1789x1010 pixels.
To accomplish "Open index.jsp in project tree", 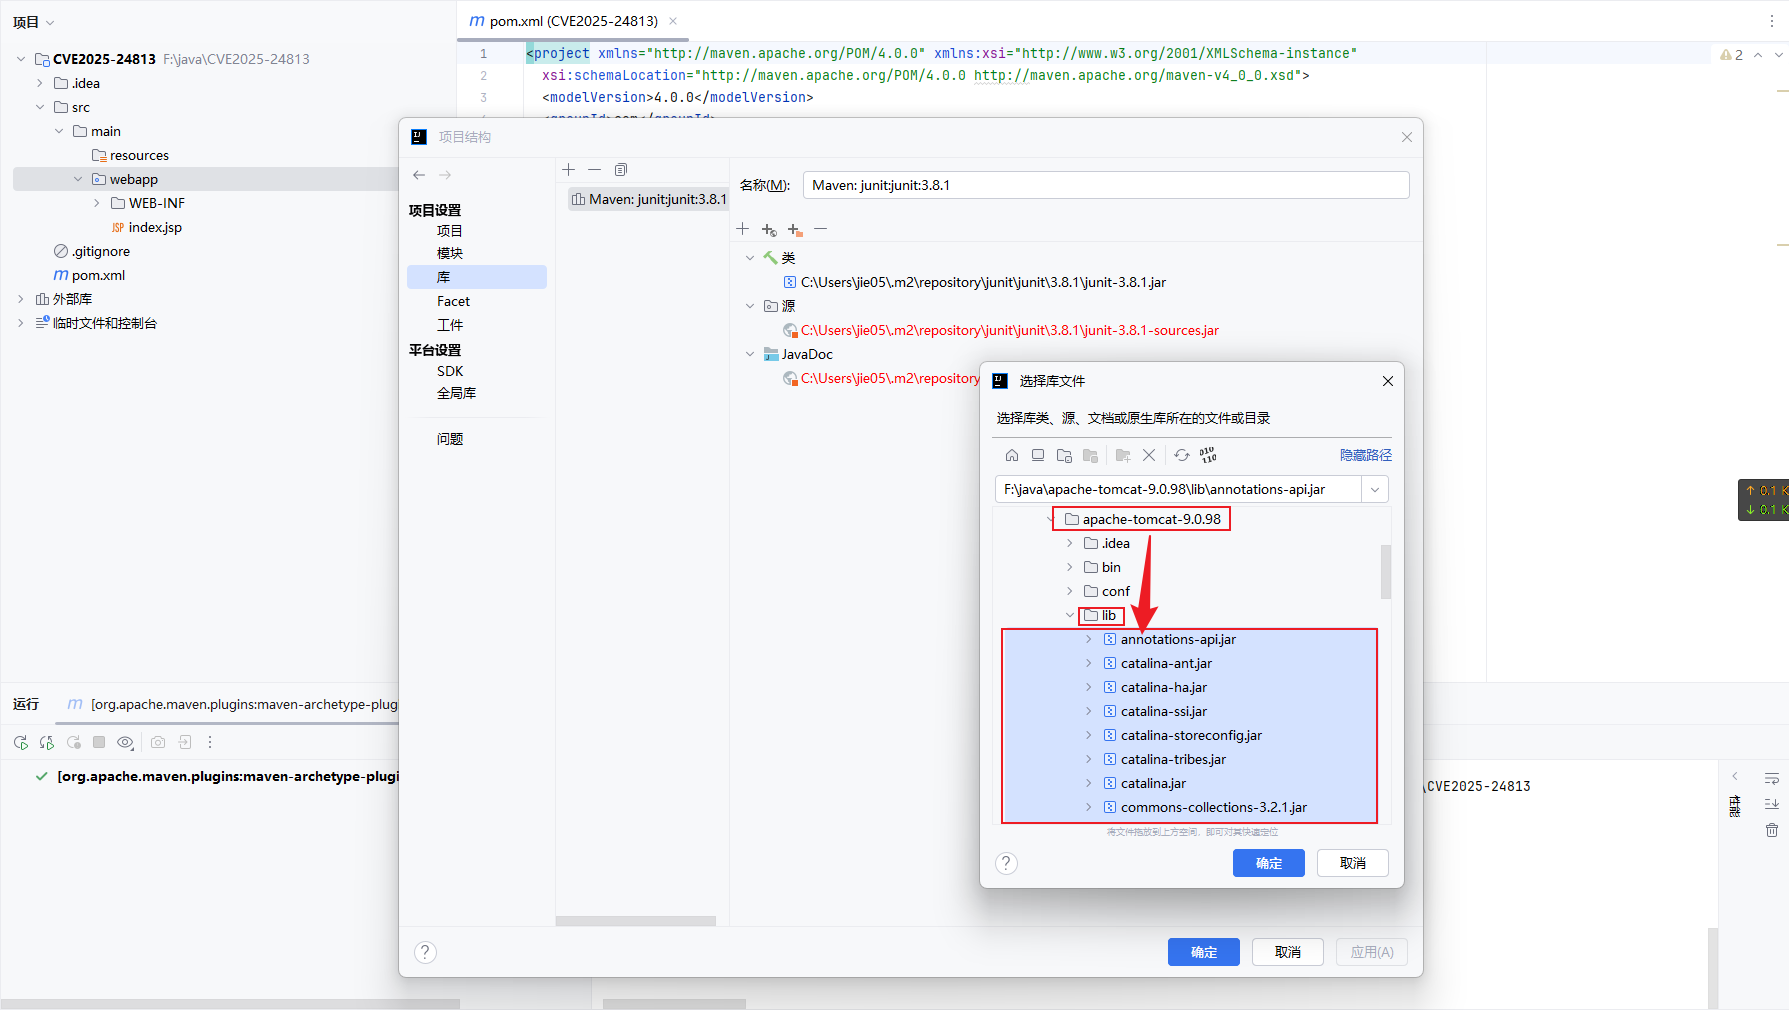I will tap(146, 227).
